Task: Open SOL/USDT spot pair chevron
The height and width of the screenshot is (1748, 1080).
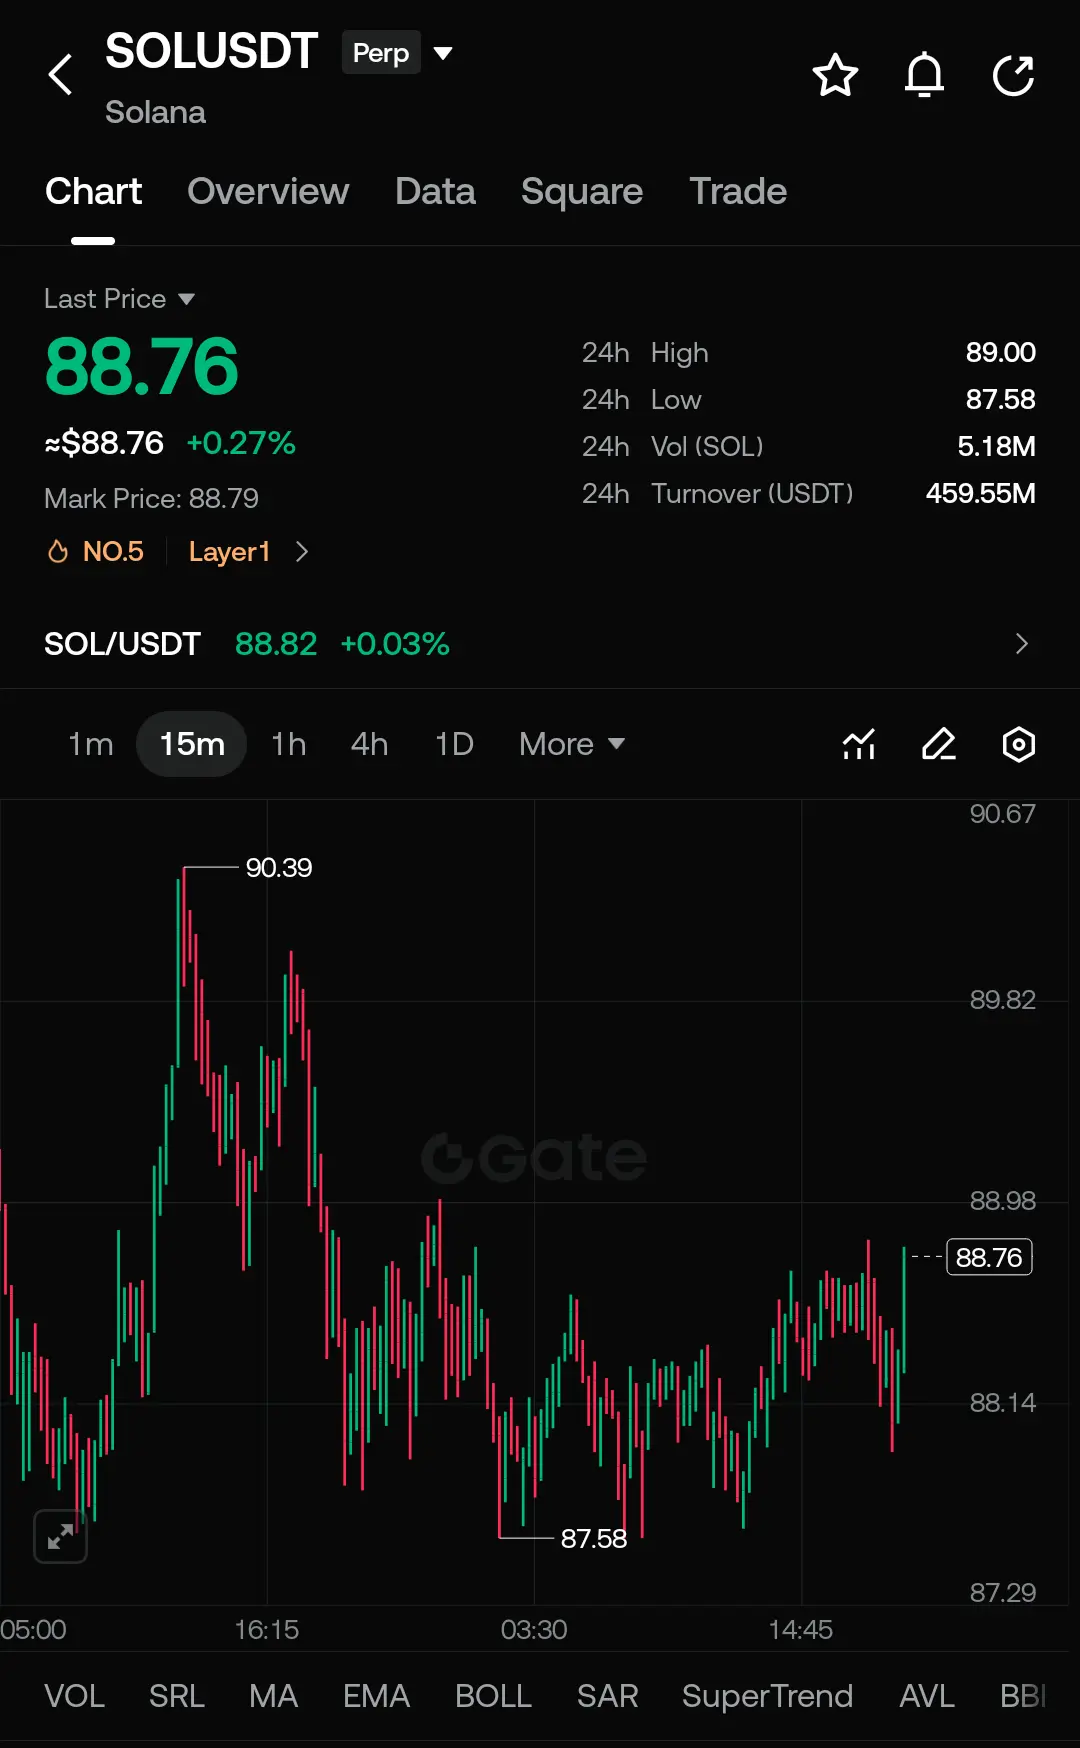Action: click(1021, 644)
